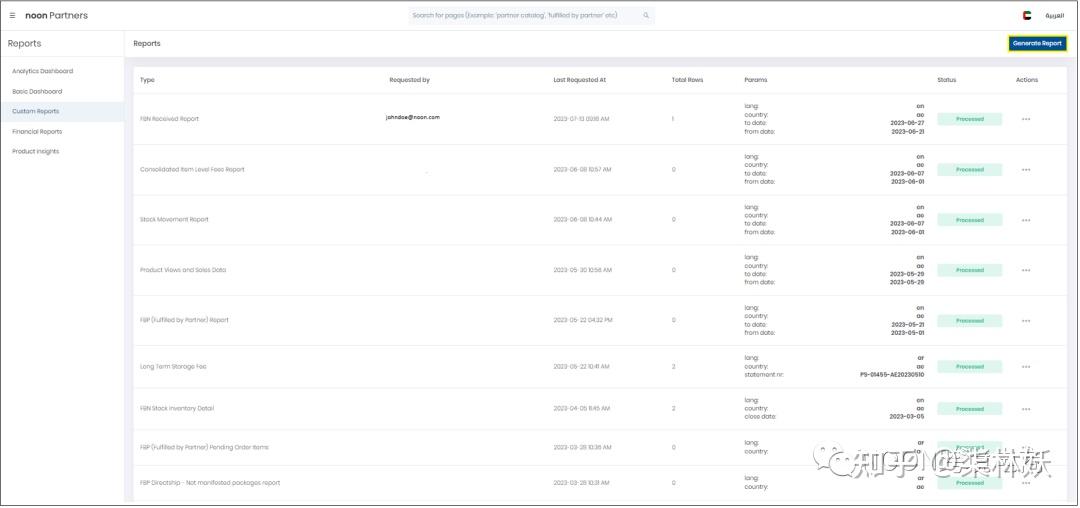Open ellipsis menu for Product Views and Sales Data
This screenshot has height=508, width=1080.
point(1026,270)
